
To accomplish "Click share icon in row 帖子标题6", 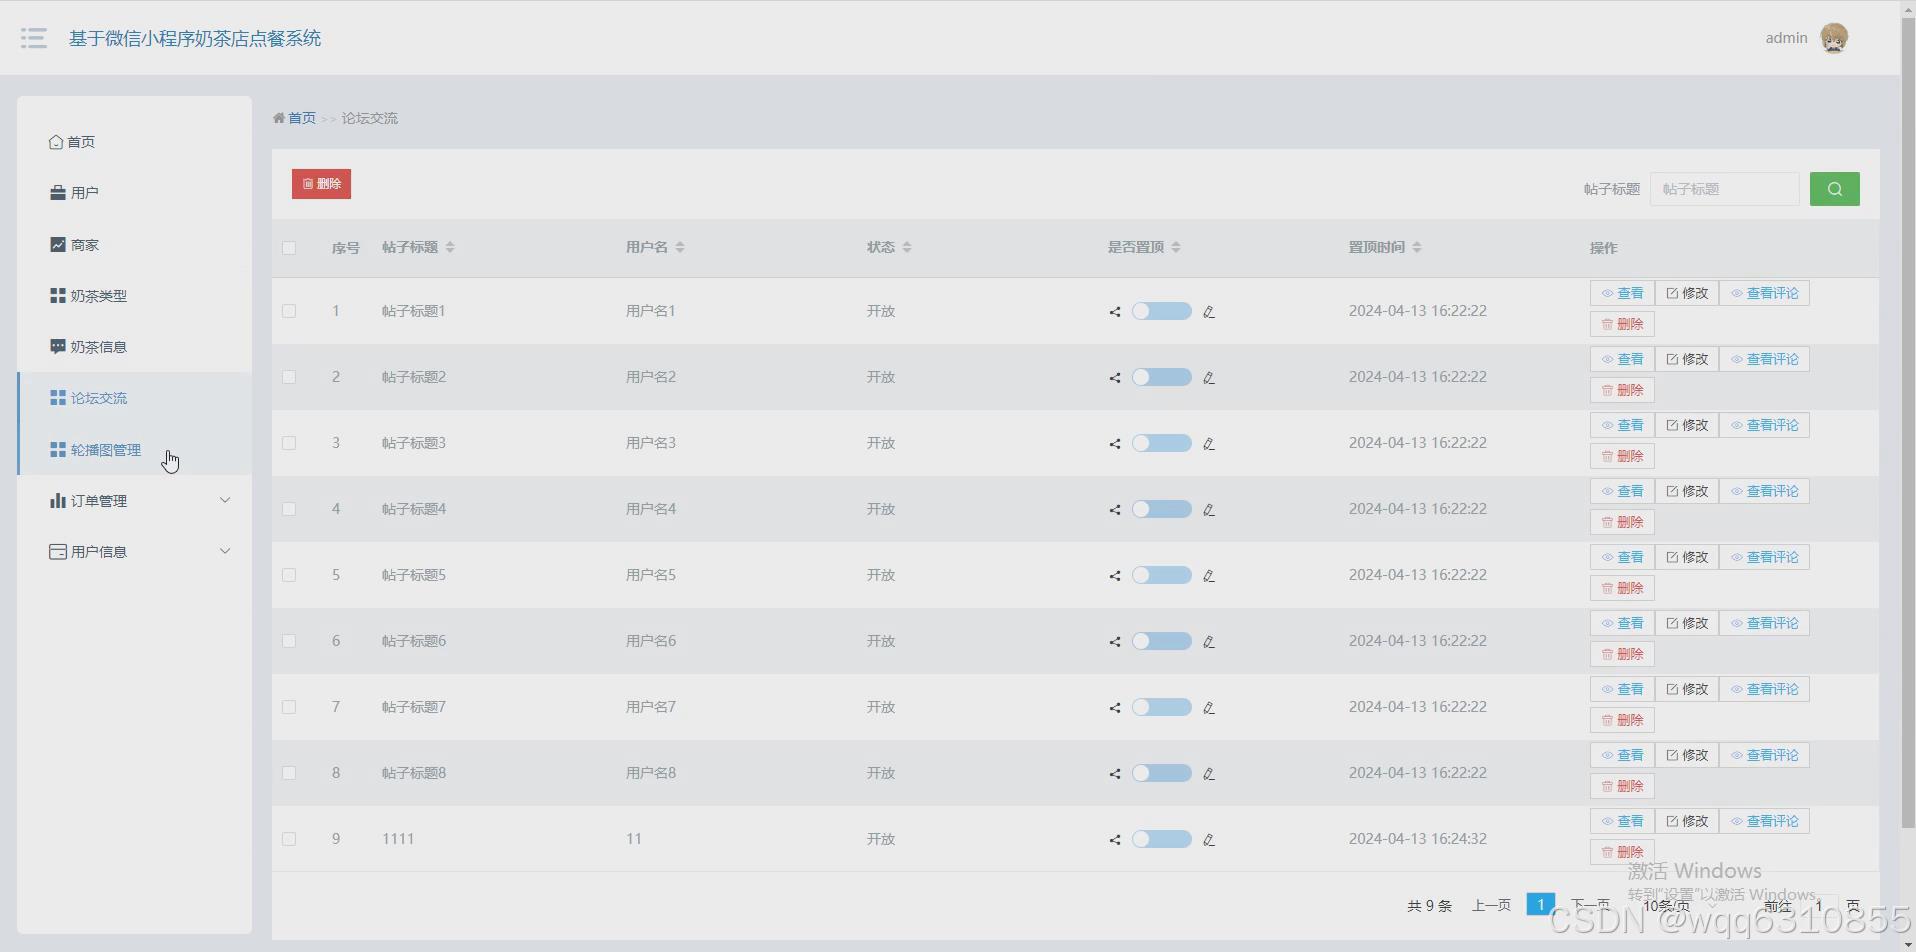I will 1114,642.
